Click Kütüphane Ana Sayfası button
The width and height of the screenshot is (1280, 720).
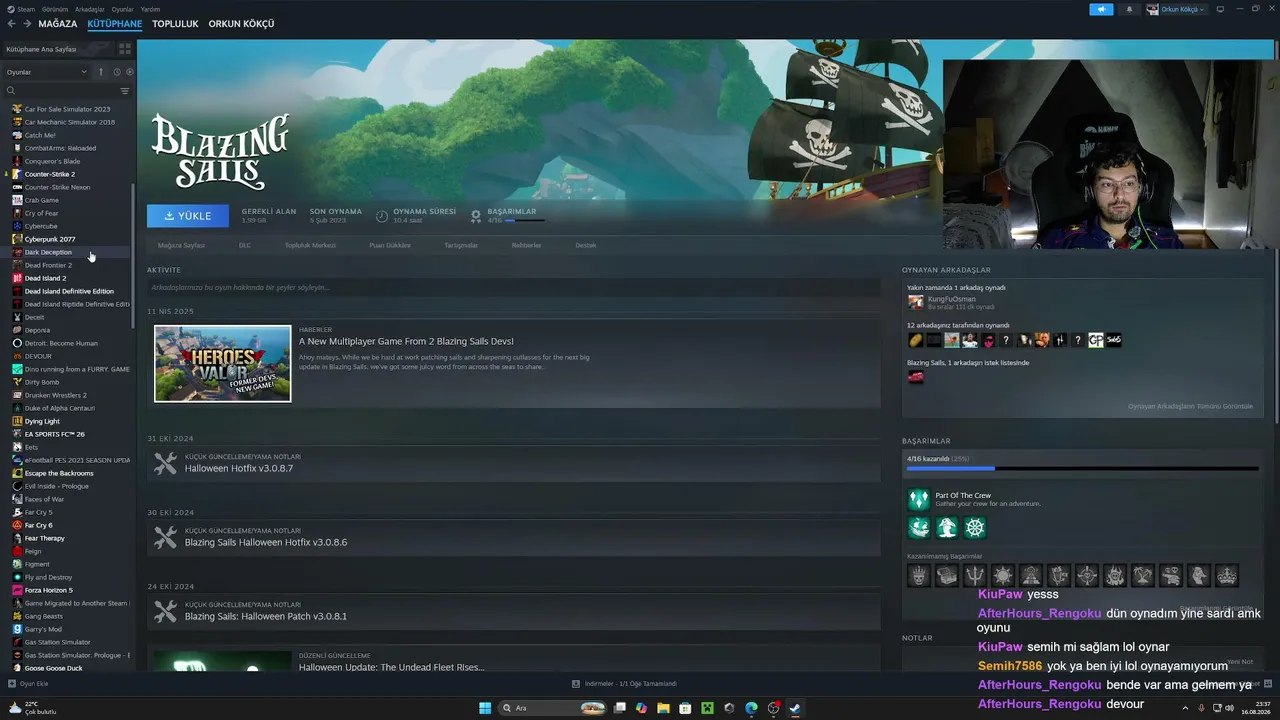(x=58, y=49)
